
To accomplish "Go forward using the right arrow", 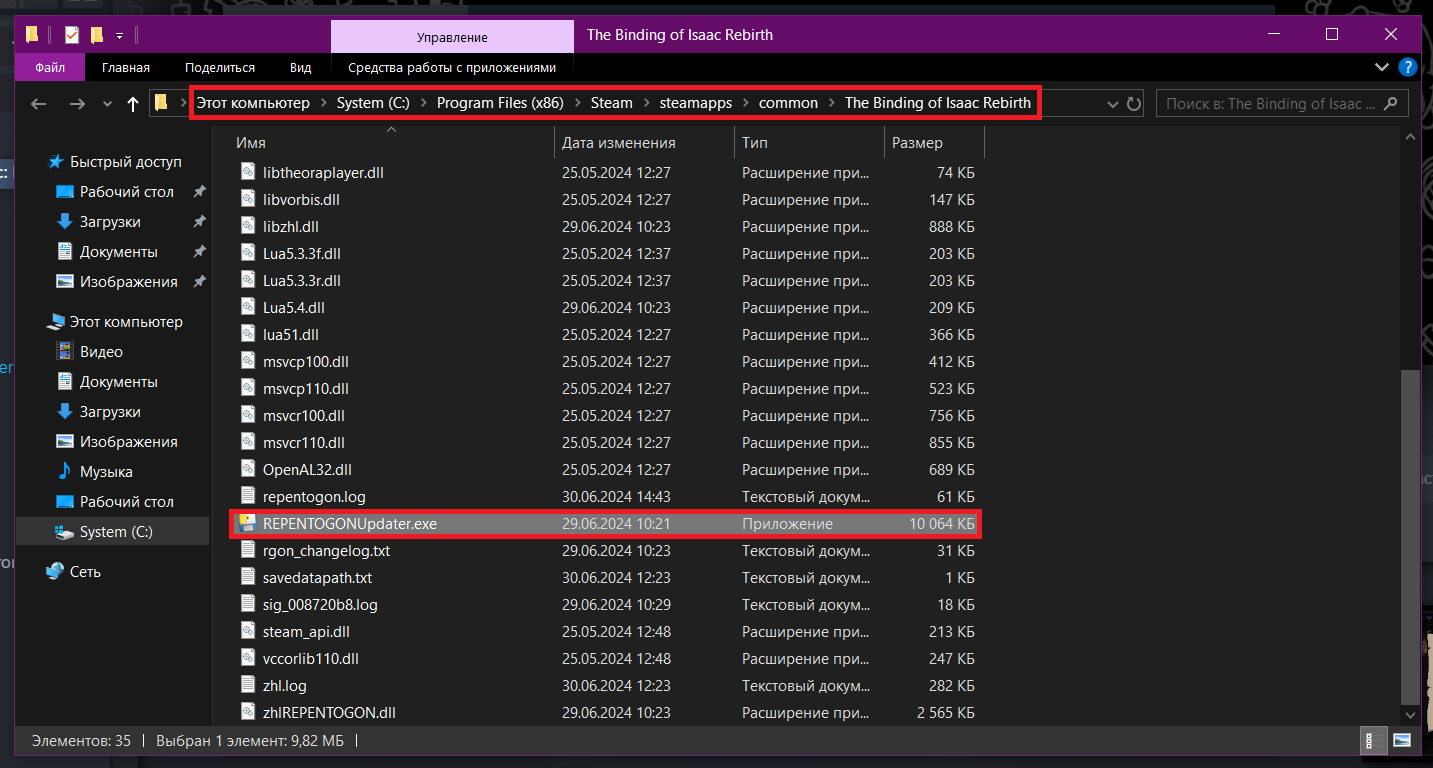I will (77, 104).
